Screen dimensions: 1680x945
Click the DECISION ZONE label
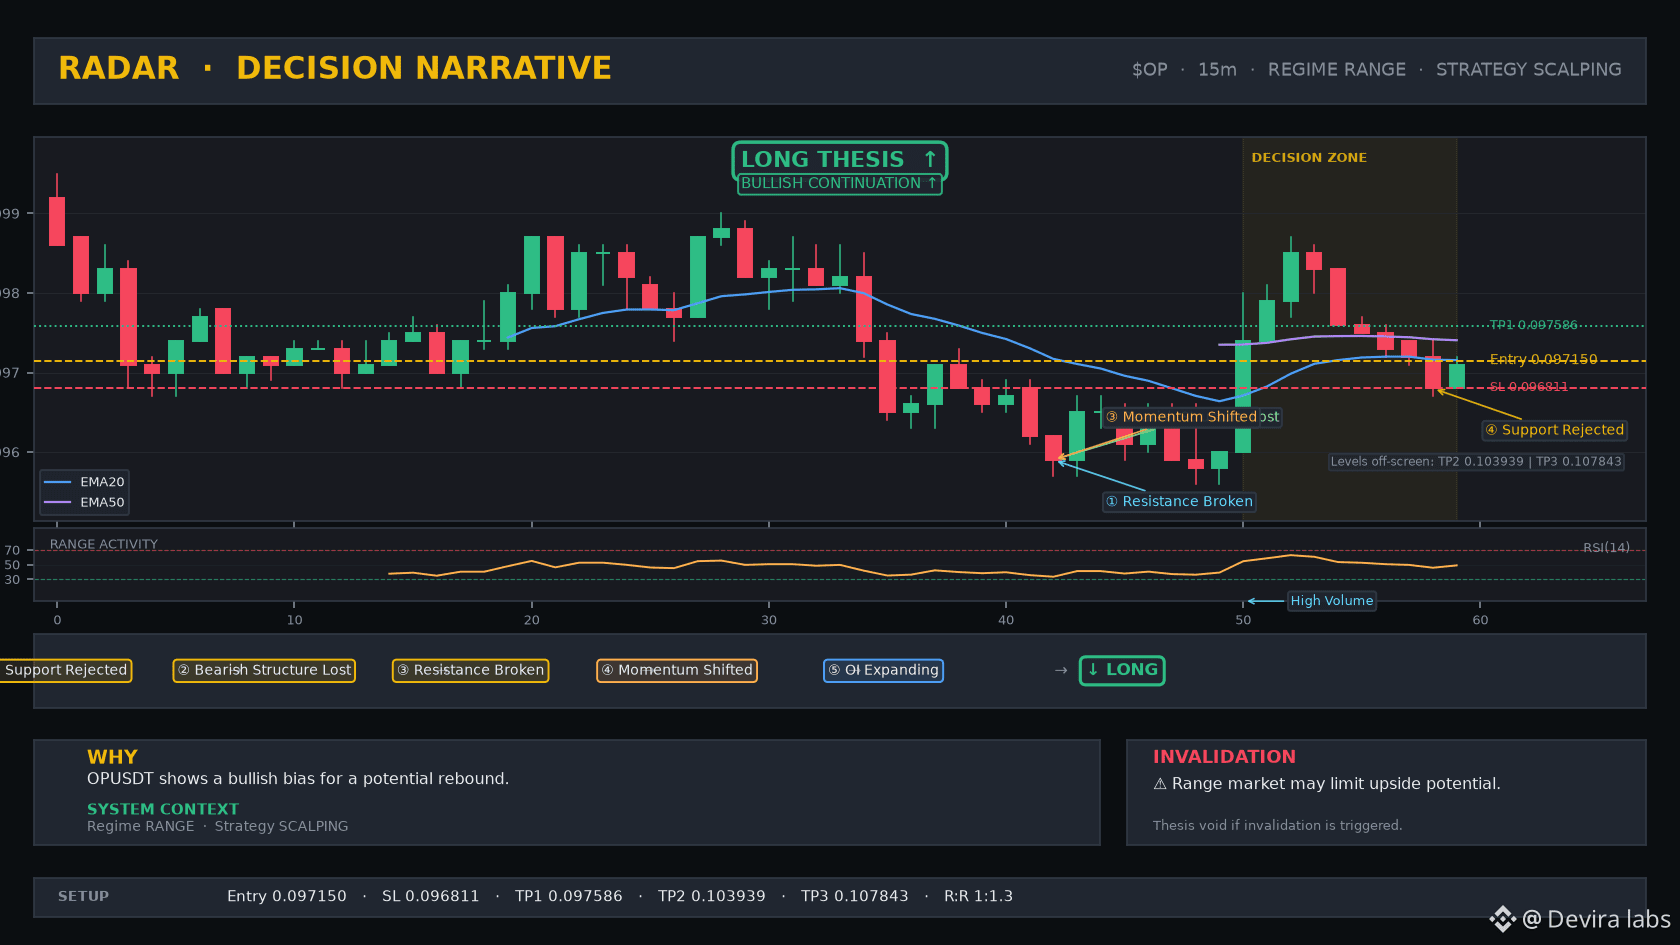1308,158
